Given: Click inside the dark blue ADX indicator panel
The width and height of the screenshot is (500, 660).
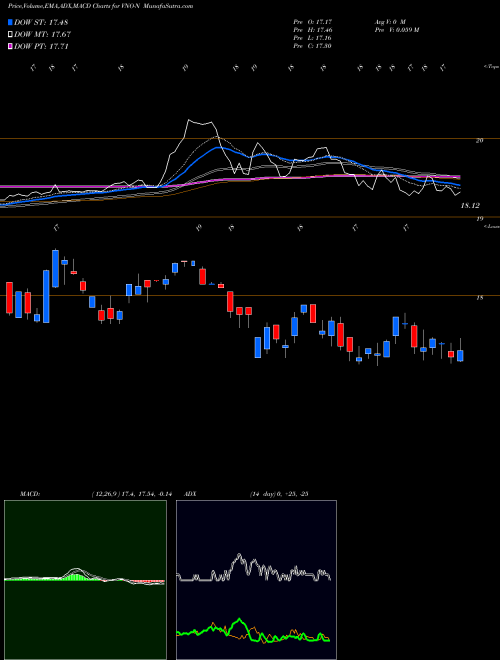Looking at the screenshot, I should pos(256,580).
